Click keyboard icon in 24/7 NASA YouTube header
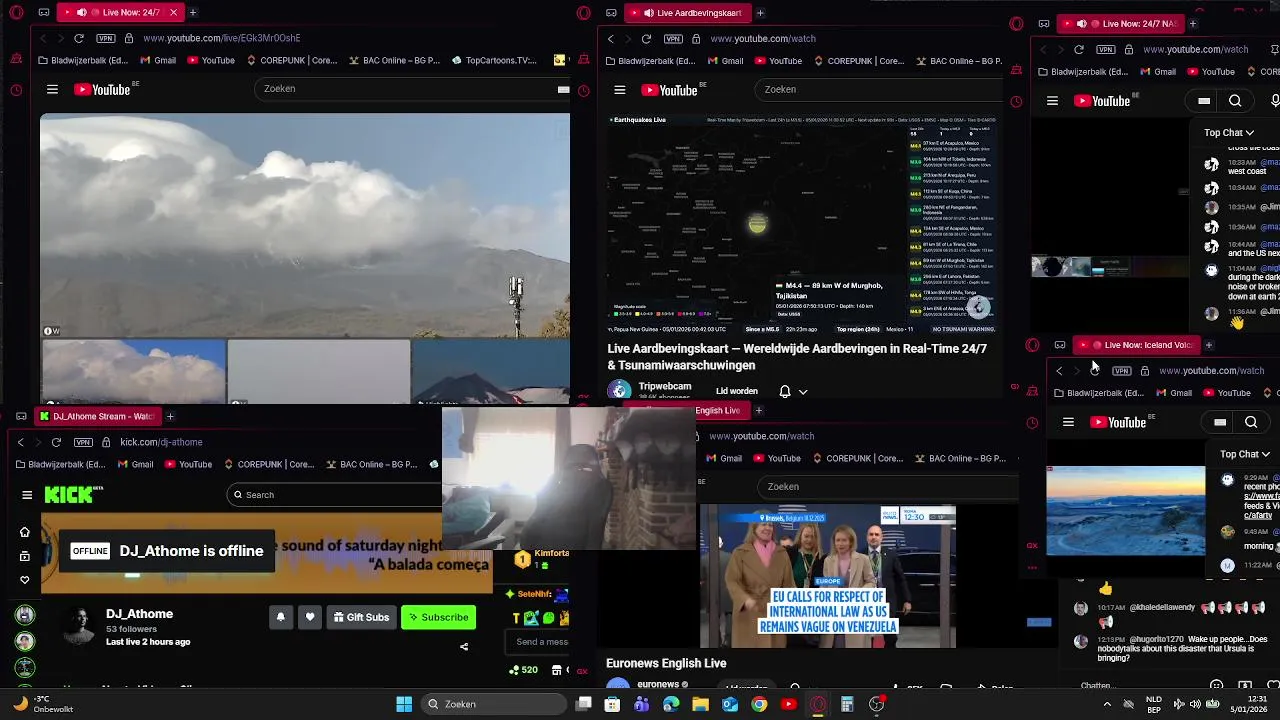 tap(1204, 101)
